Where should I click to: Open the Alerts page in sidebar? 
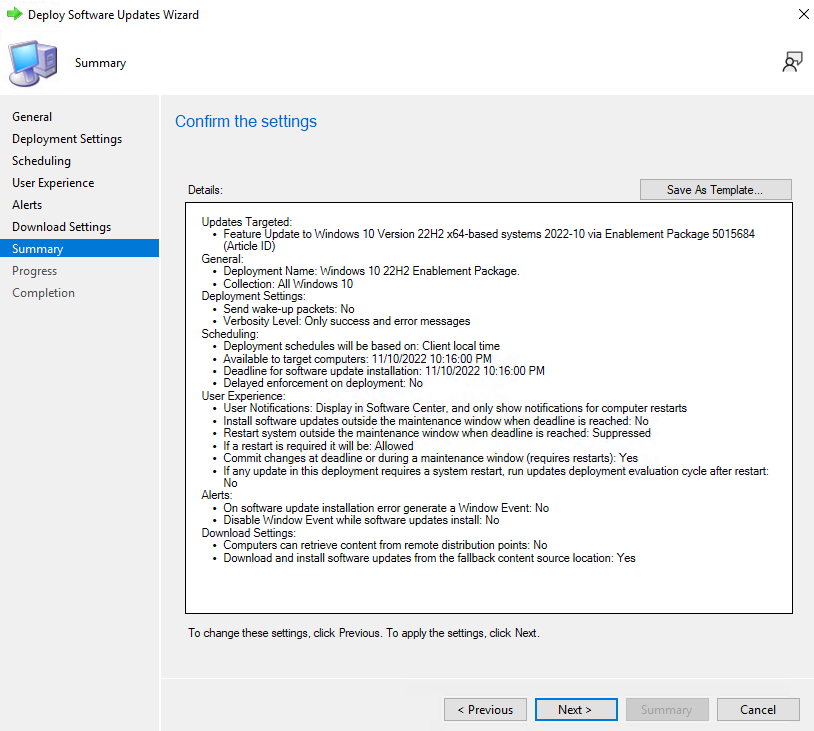tap(27, 205)
